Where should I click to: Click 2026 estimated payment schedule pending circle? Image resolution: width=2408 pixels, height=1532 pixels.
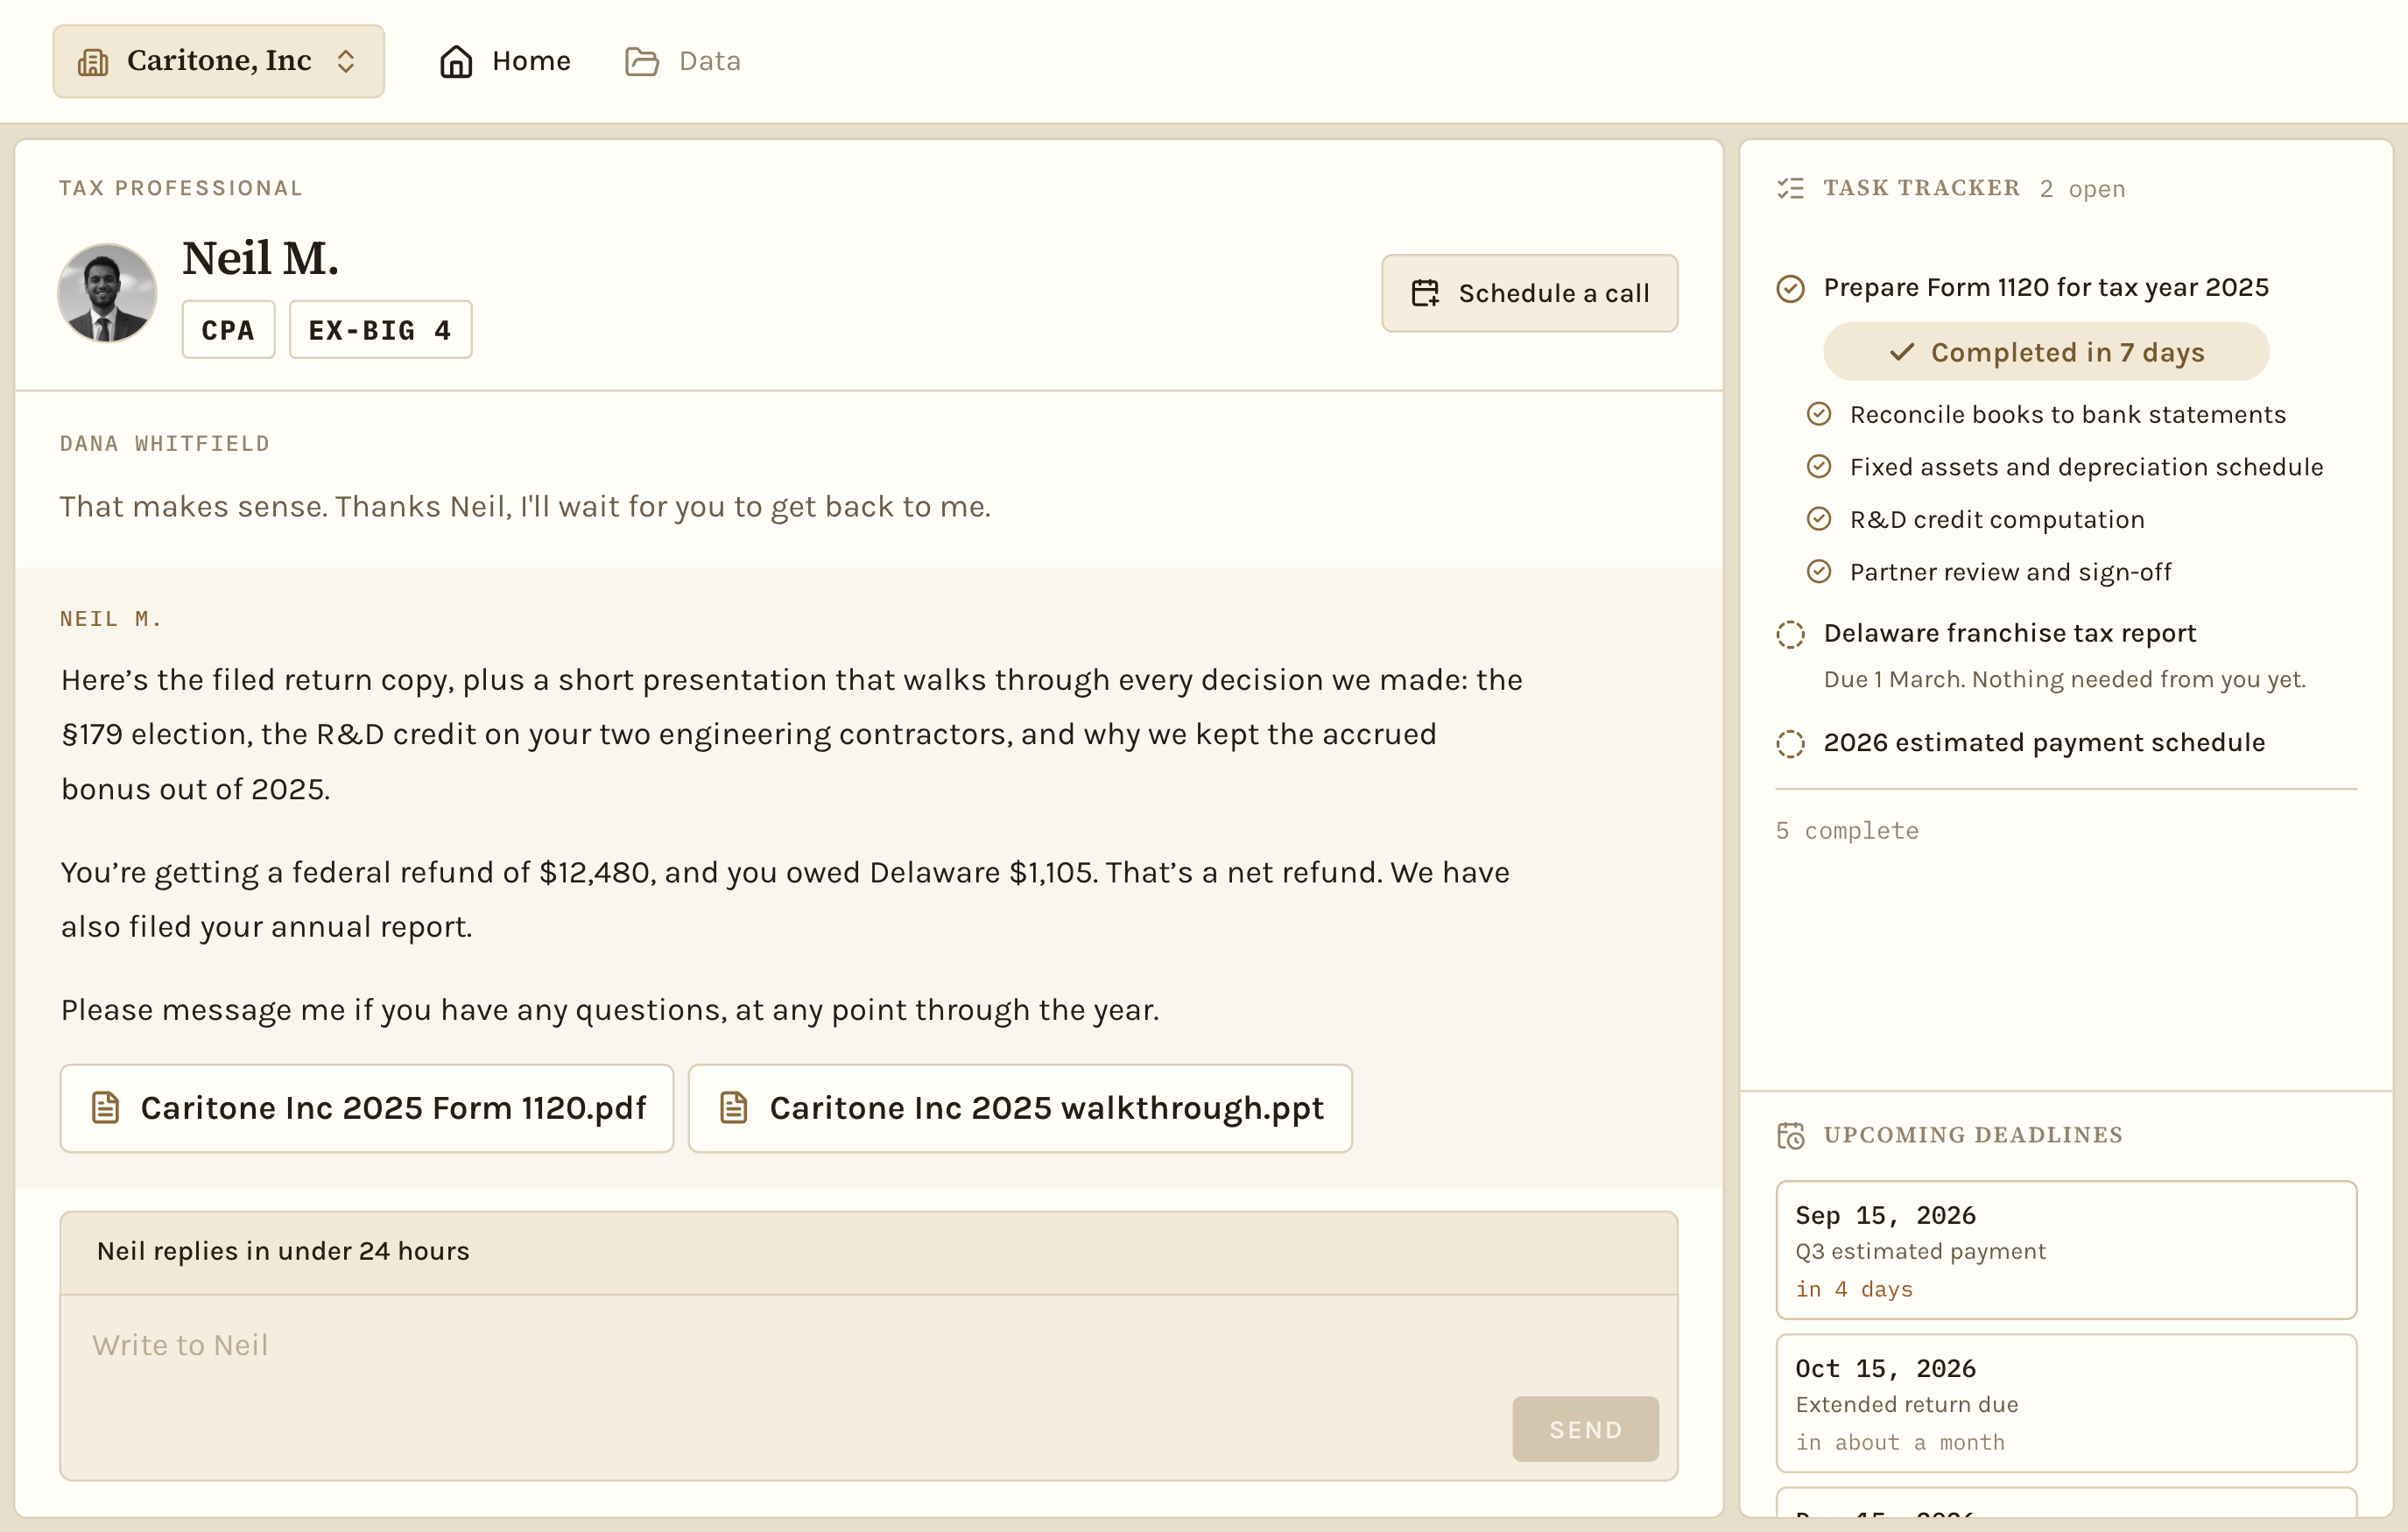coord(1790,743)
